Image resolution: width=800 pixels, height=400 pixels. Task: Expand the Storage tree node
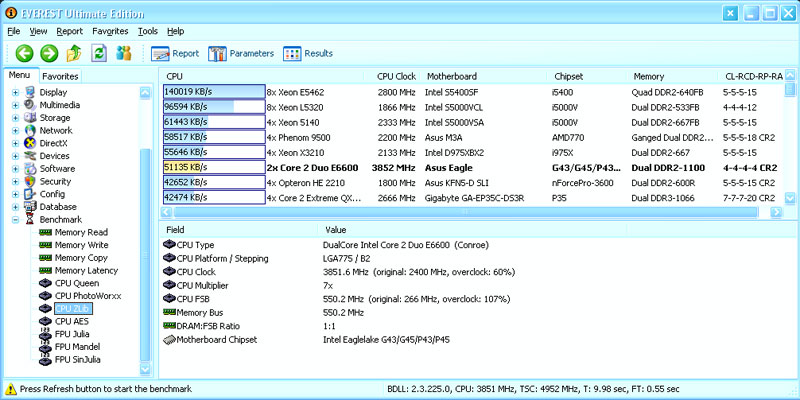15,118
